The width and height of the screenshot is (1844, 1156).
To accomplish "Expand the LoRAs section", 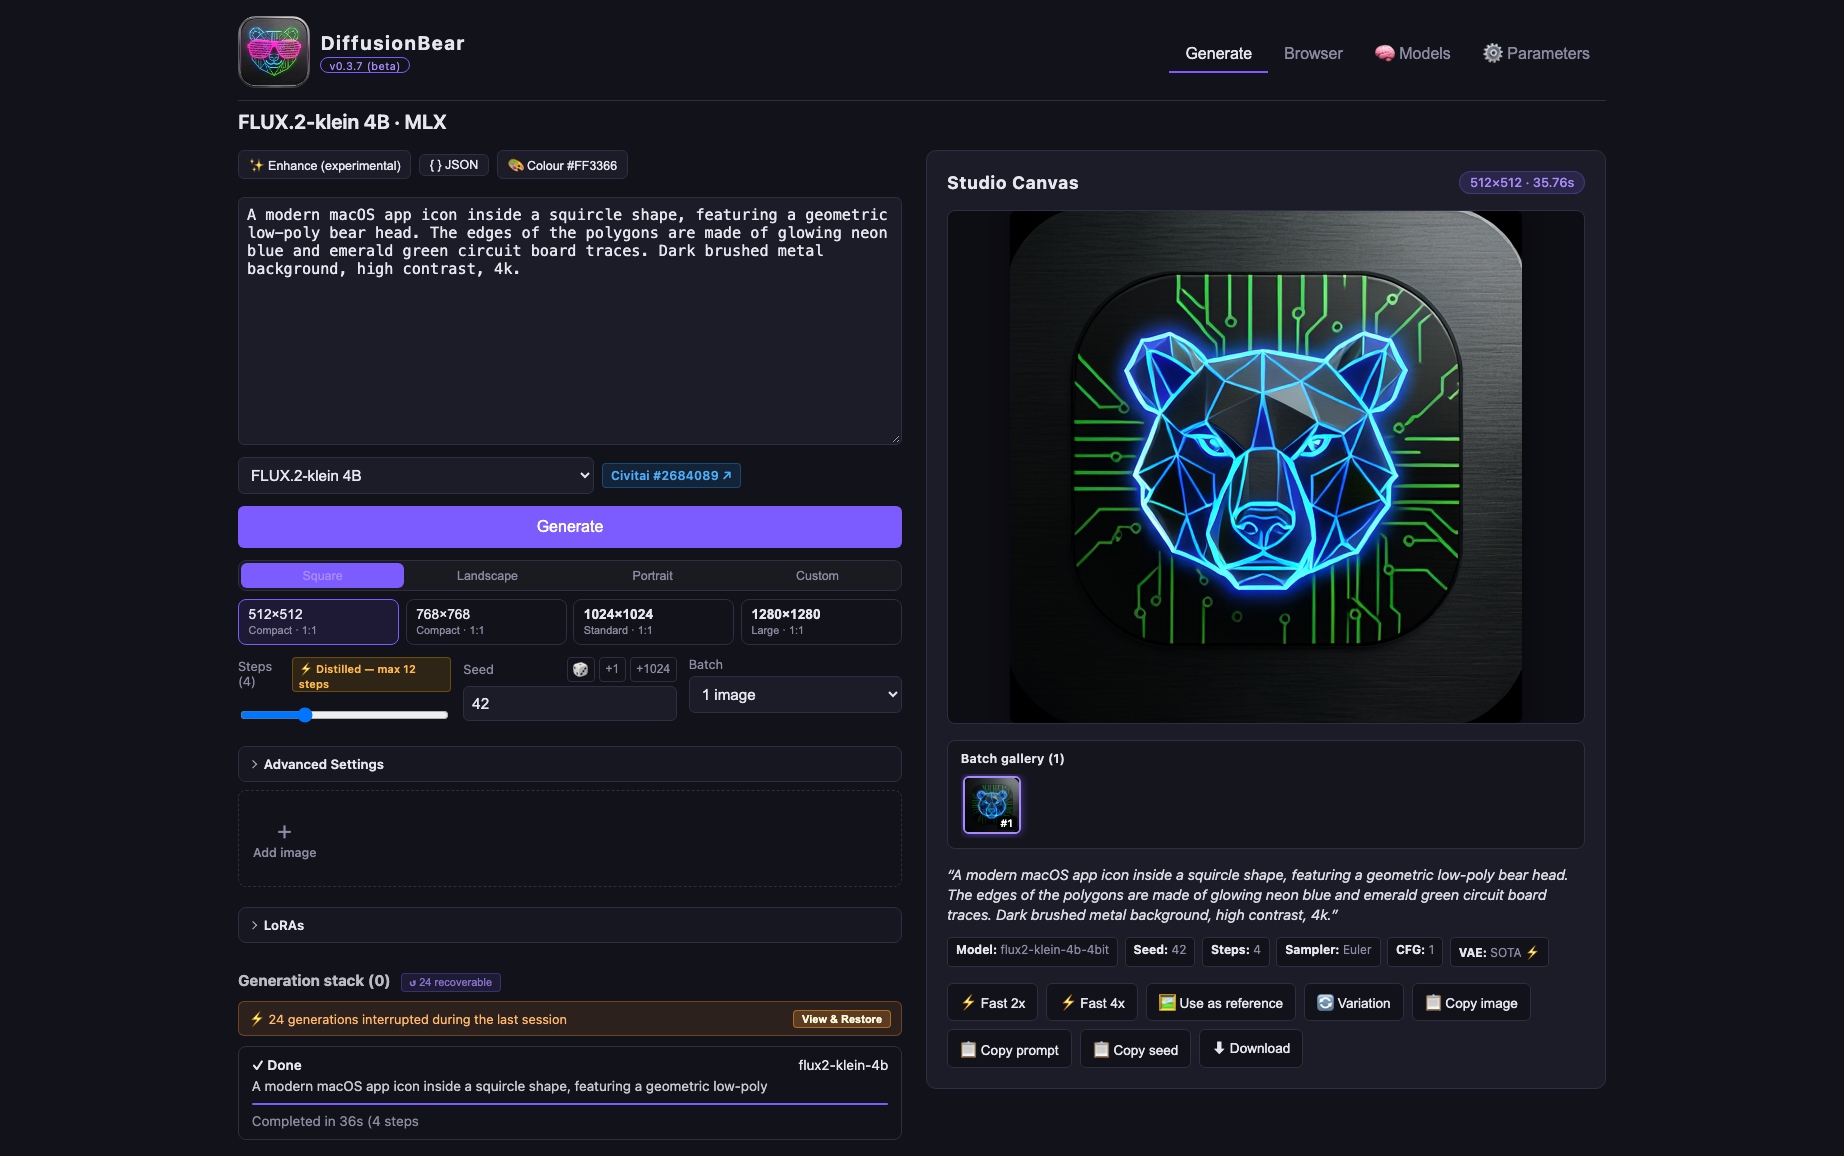I will tap(570, 925).
